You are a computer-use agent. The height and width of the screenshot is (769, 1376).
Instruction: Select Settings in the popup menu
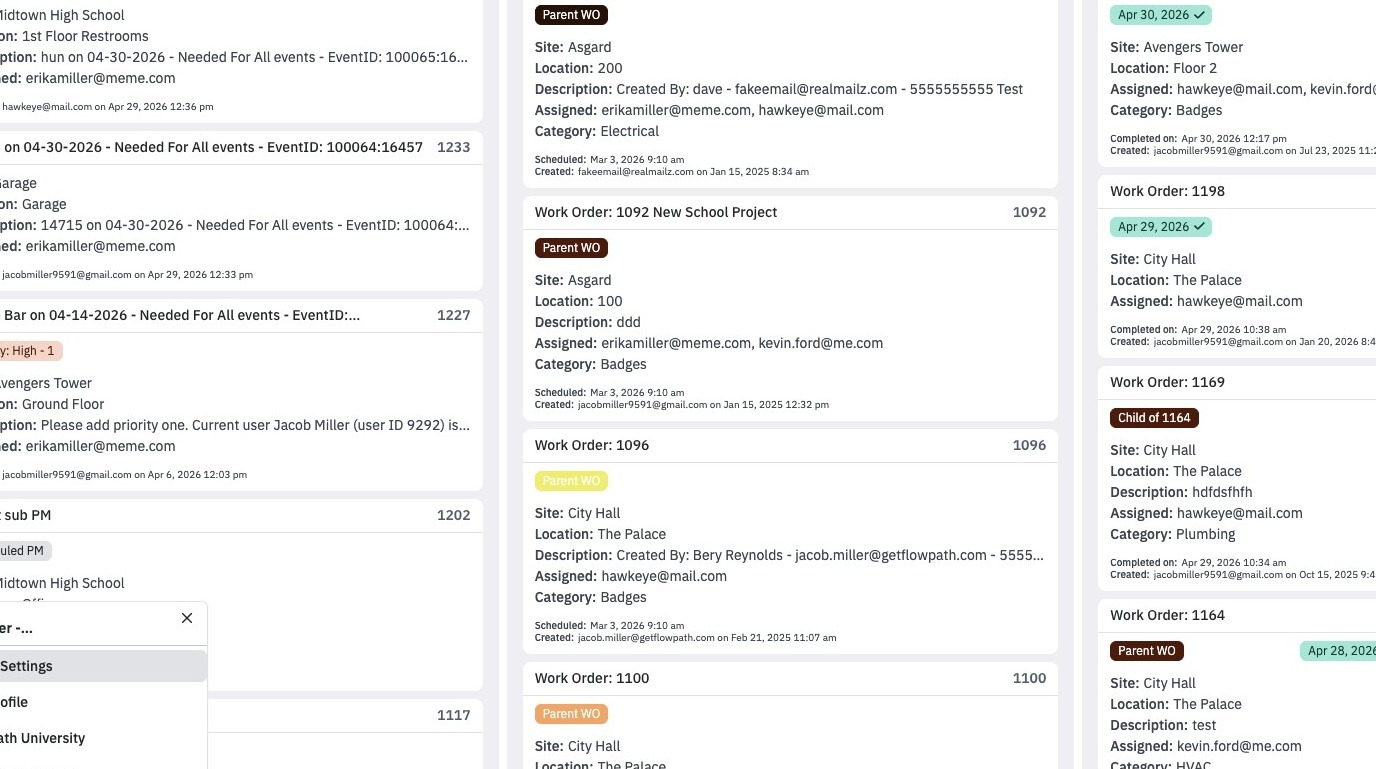(x=100, y=666)
